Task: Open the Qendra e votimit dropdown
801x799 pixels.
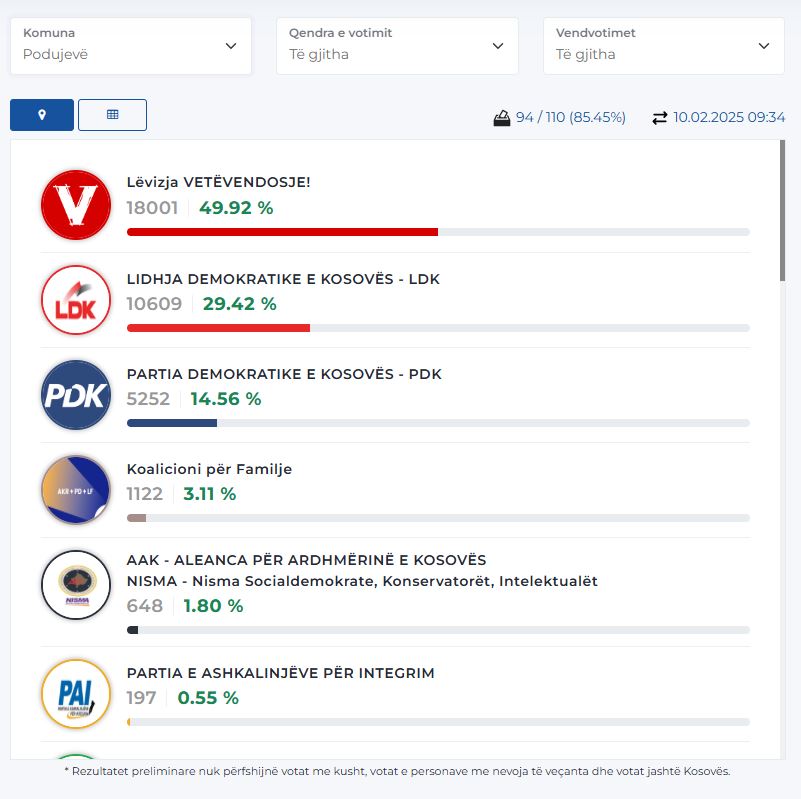Action: [x=397, y=46]
